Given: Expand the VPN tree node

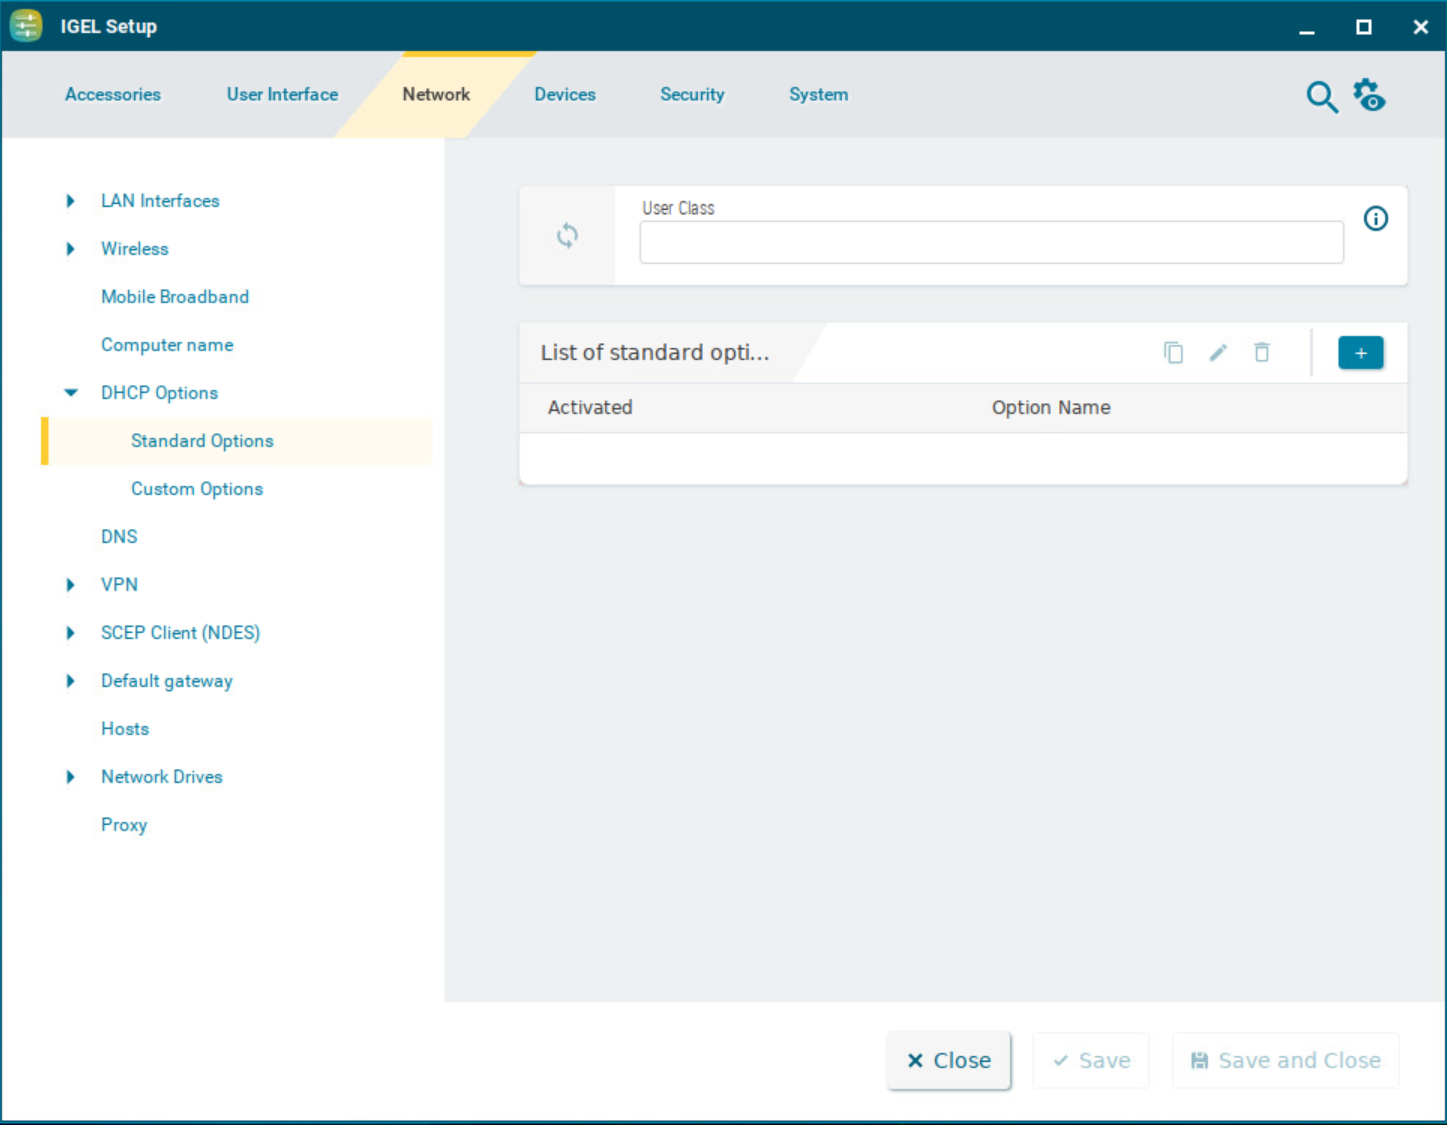Looking at the screenshot, I should (70, 584).
